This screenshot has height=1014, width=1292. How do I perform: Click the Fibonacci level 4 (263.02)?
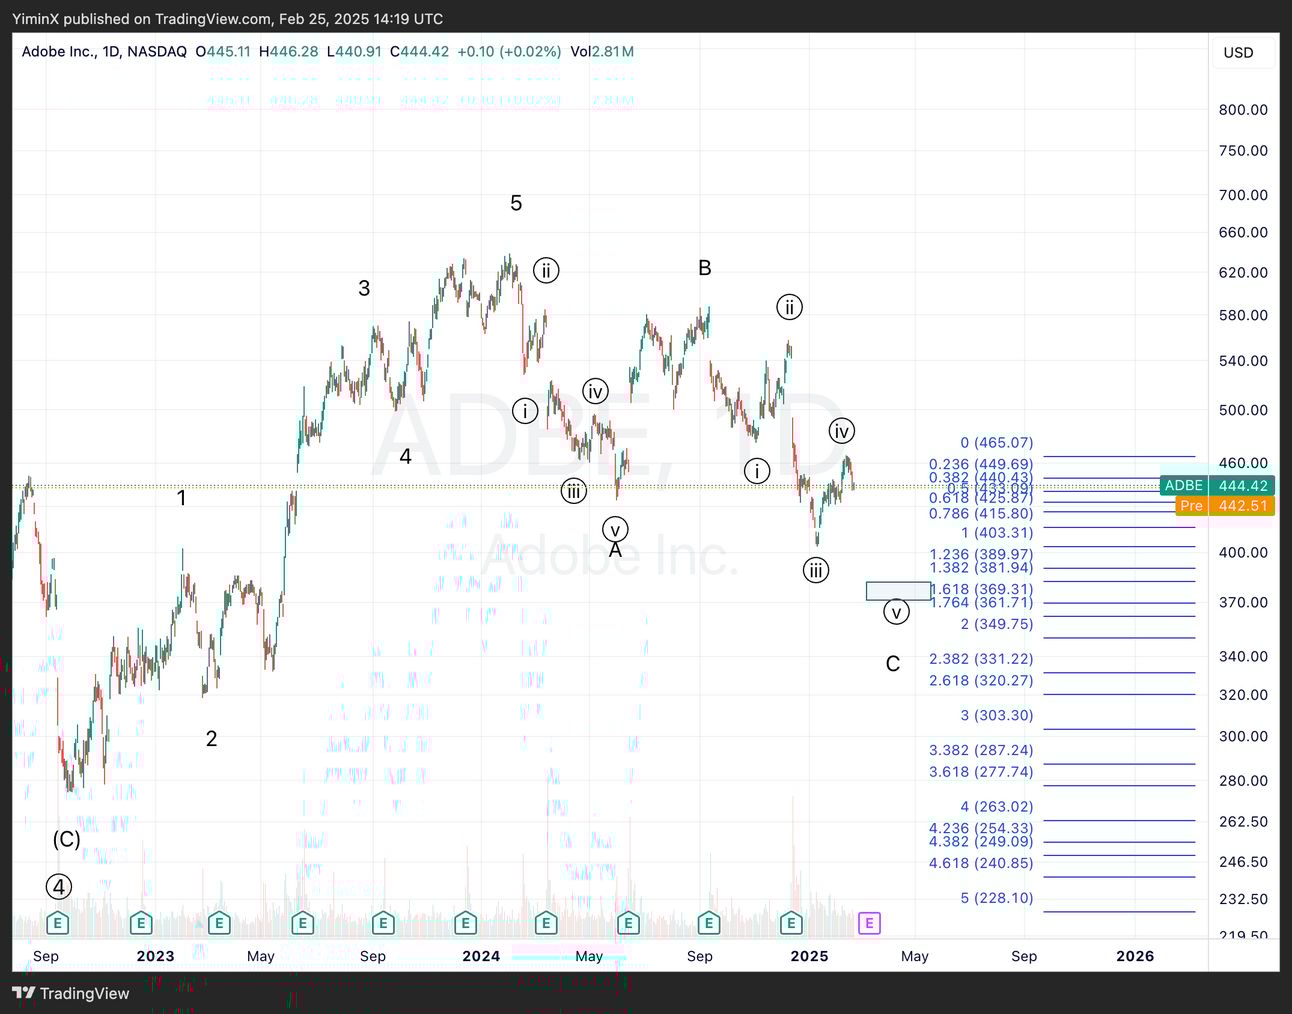[997, 807]
